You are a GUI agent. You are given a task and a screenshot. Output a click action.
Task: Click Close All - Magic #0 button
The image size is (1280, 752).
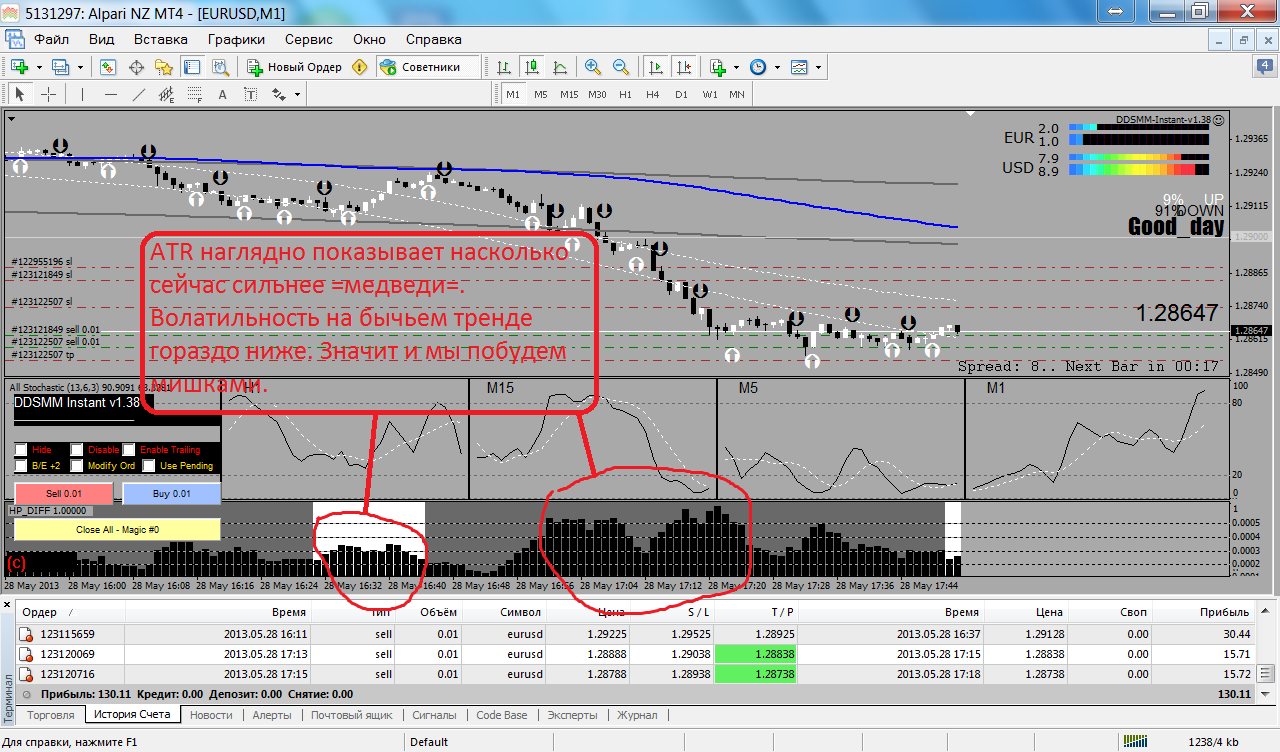[x=117, y=529]
